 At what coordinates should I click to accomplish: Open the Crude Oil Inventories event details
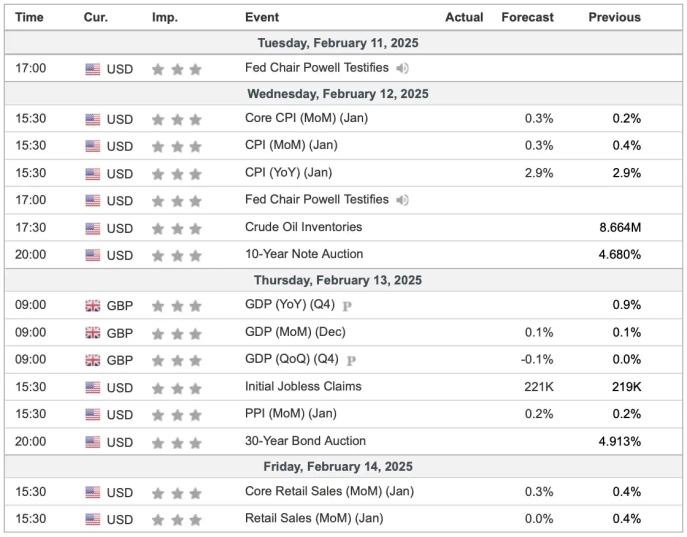[x=303, y=227]
